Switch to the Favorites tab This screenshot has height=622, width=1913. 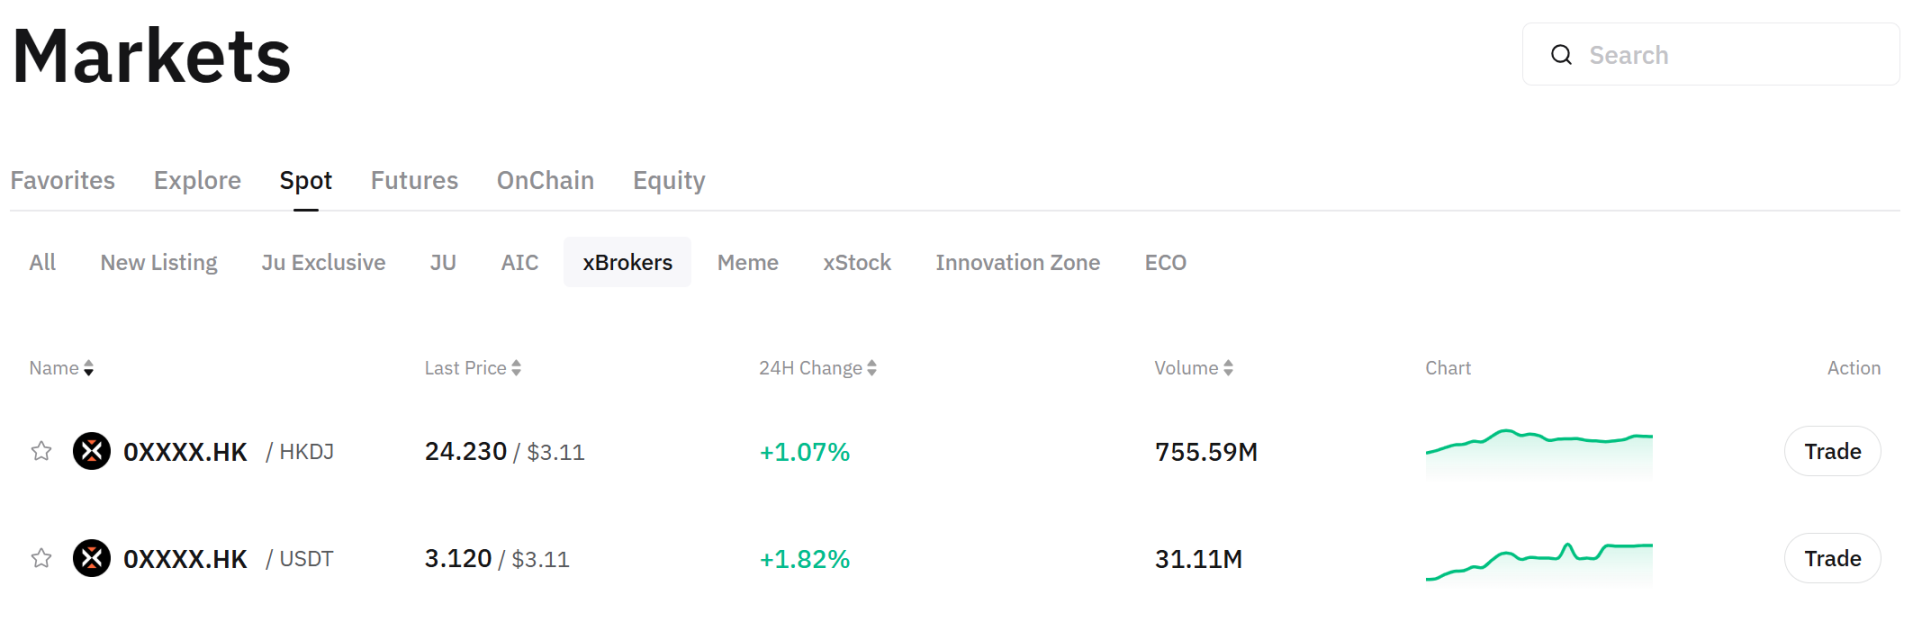coord(63,180)
